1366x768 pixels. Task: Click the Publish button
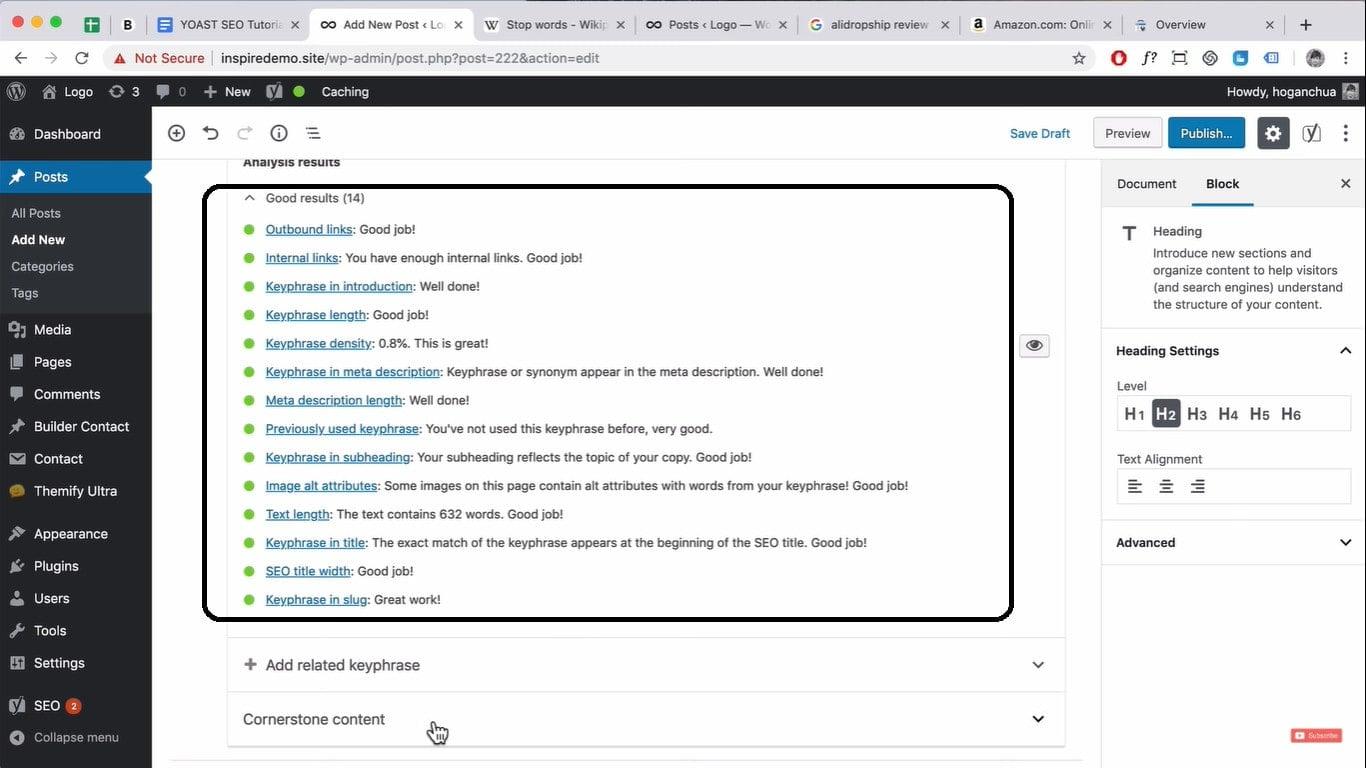coord(1204,132)
